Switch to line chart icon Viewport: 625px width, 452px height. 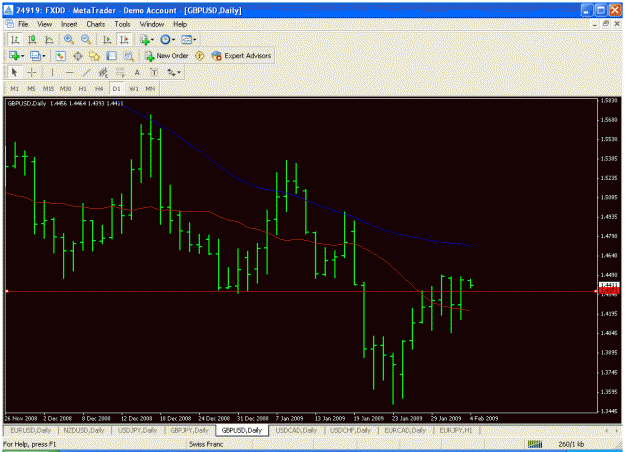click(x=49, y=39)
